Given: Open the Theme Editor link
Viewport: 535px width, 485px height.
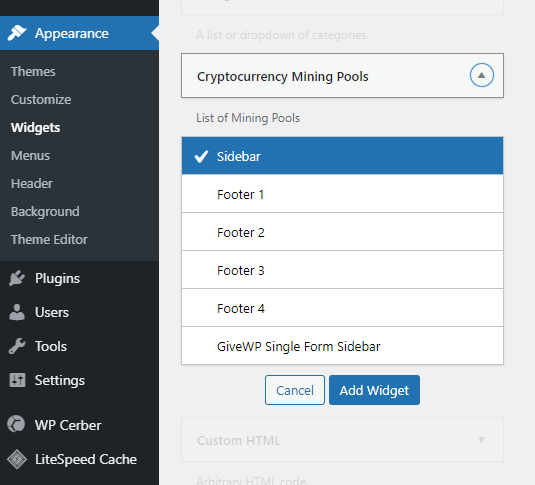Looking at the screenshot, I should click(x=49, y=239).
